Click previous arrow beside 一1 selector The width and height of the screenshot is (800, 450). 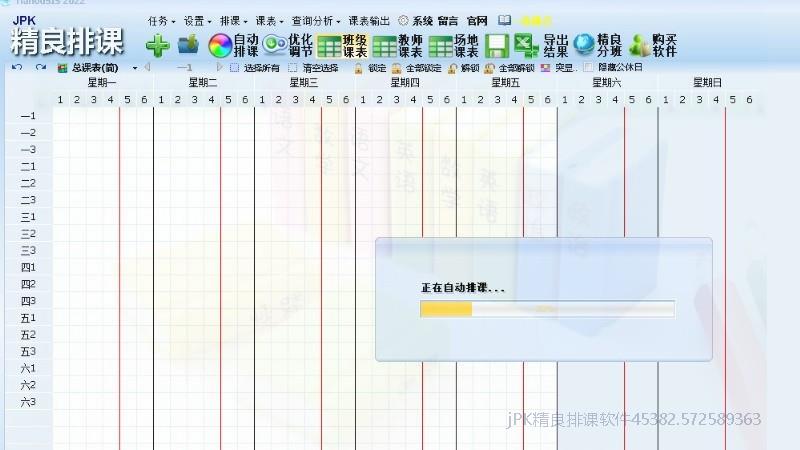coord(147,67)
